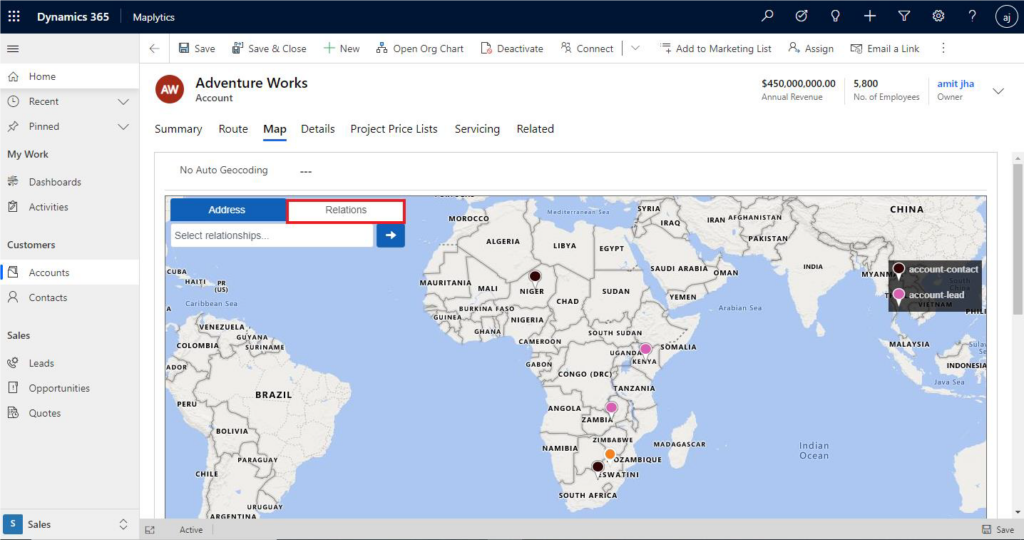The height and width of the screenshot is (540, 1024).
Task: Open Opportunities in sidebar
Action: 69,388
